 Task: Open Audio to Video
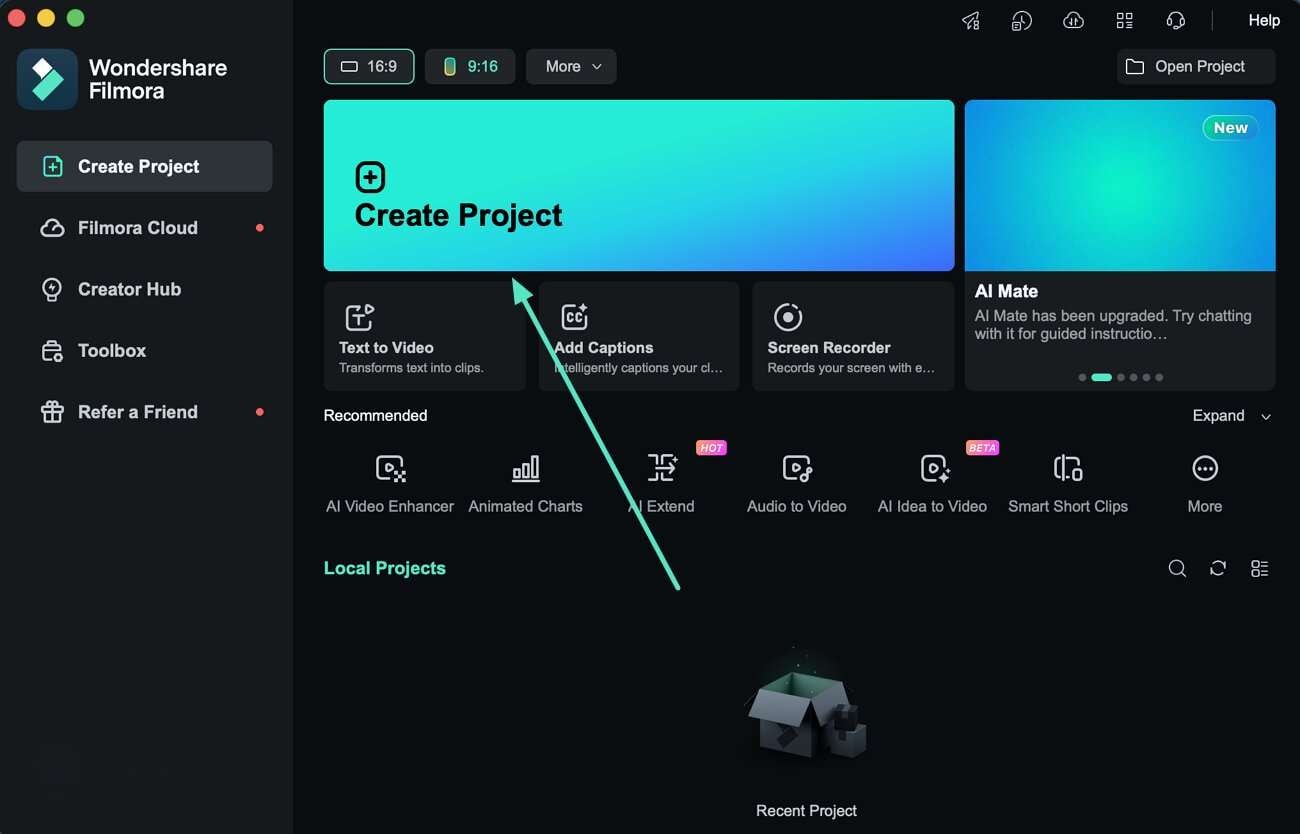click(797, 483)
